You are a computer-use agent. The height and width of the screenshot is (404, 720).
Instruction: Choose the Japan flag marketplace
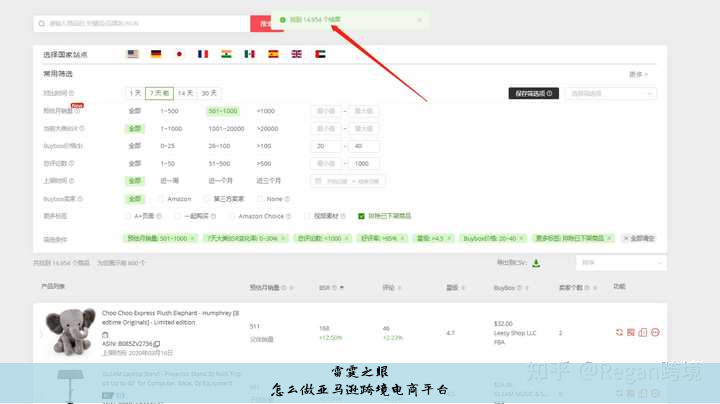(179, 54)
